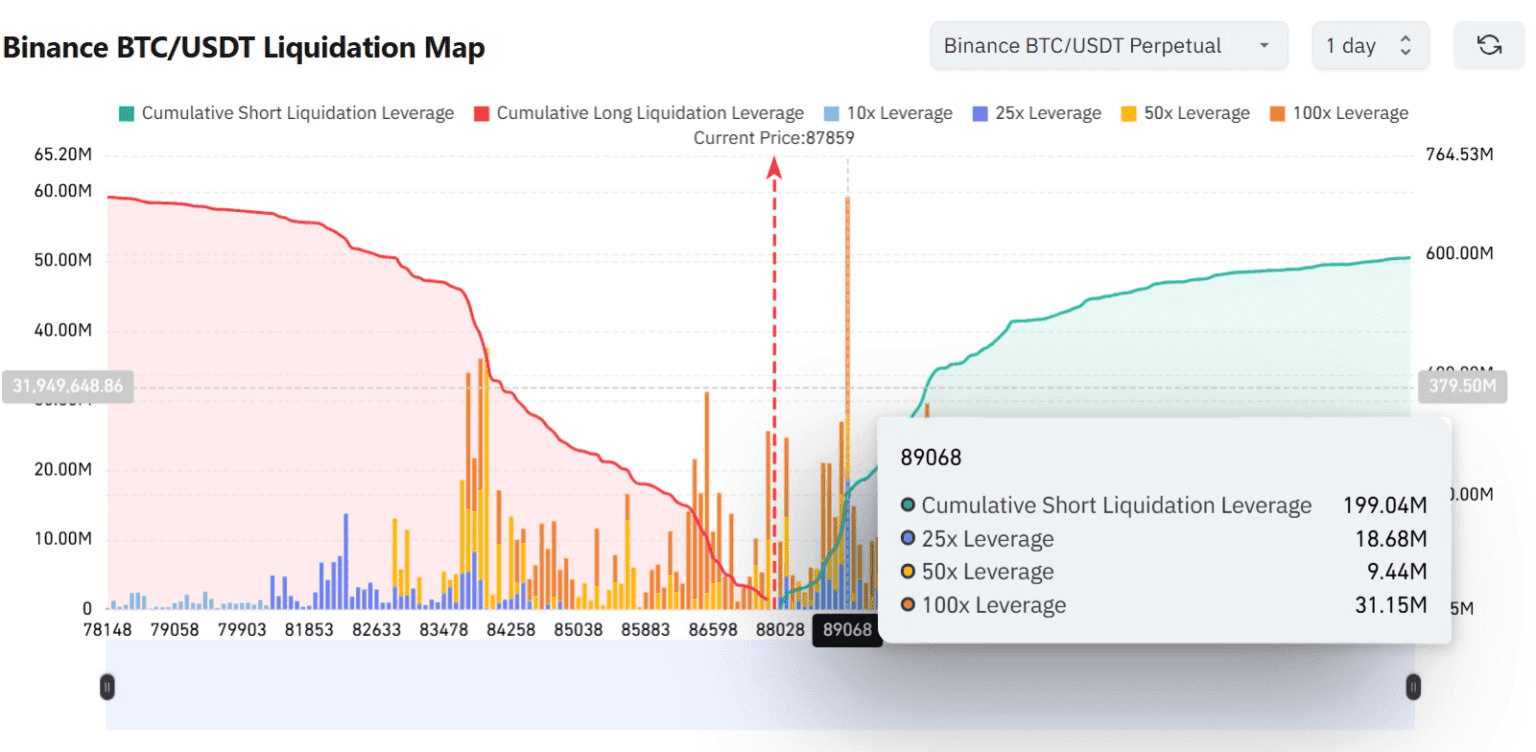Toggle the 25x Leverage legend swatch
This screenshot has width=1536, height=752.
[x=980, y=113]
